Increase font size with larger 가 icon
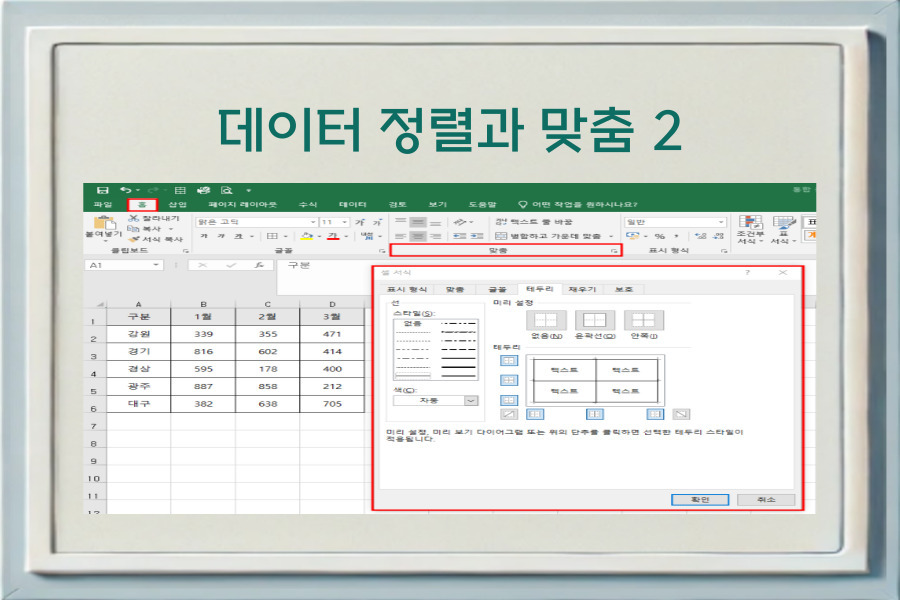Image resolution: width=900 pixels, height=600 pixels. pos(360,222)
